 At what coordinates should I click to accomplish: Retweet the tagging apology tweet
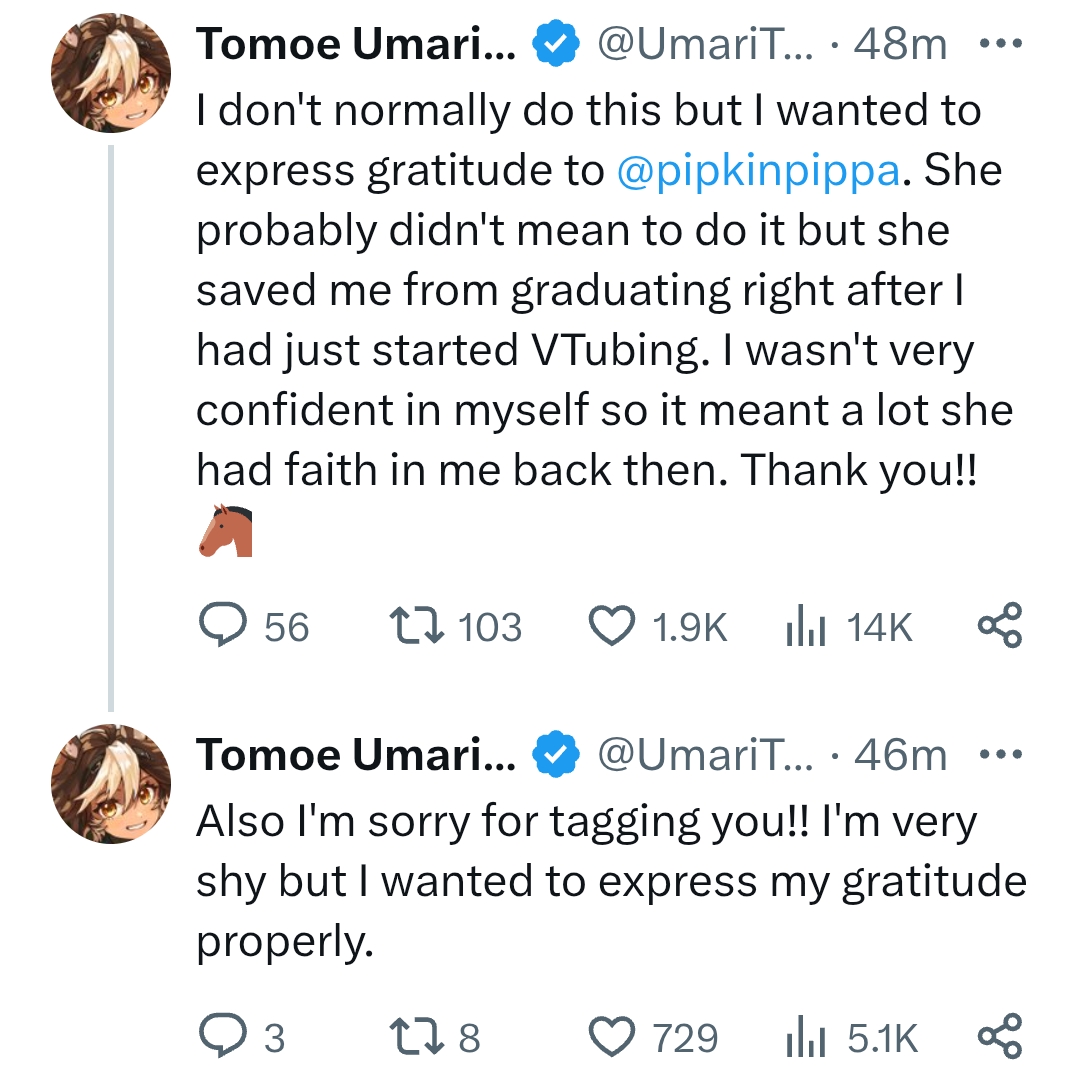point(415,1037)
